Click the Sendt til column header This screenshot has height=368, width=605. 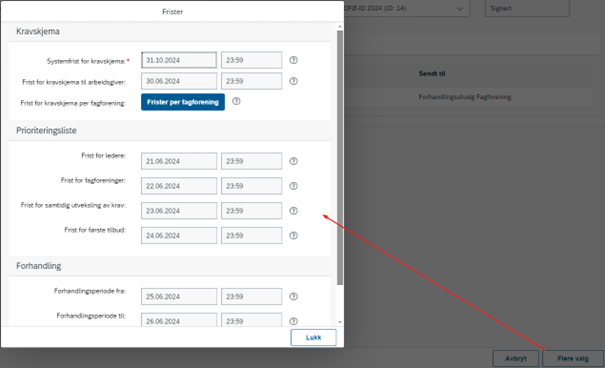432,73
